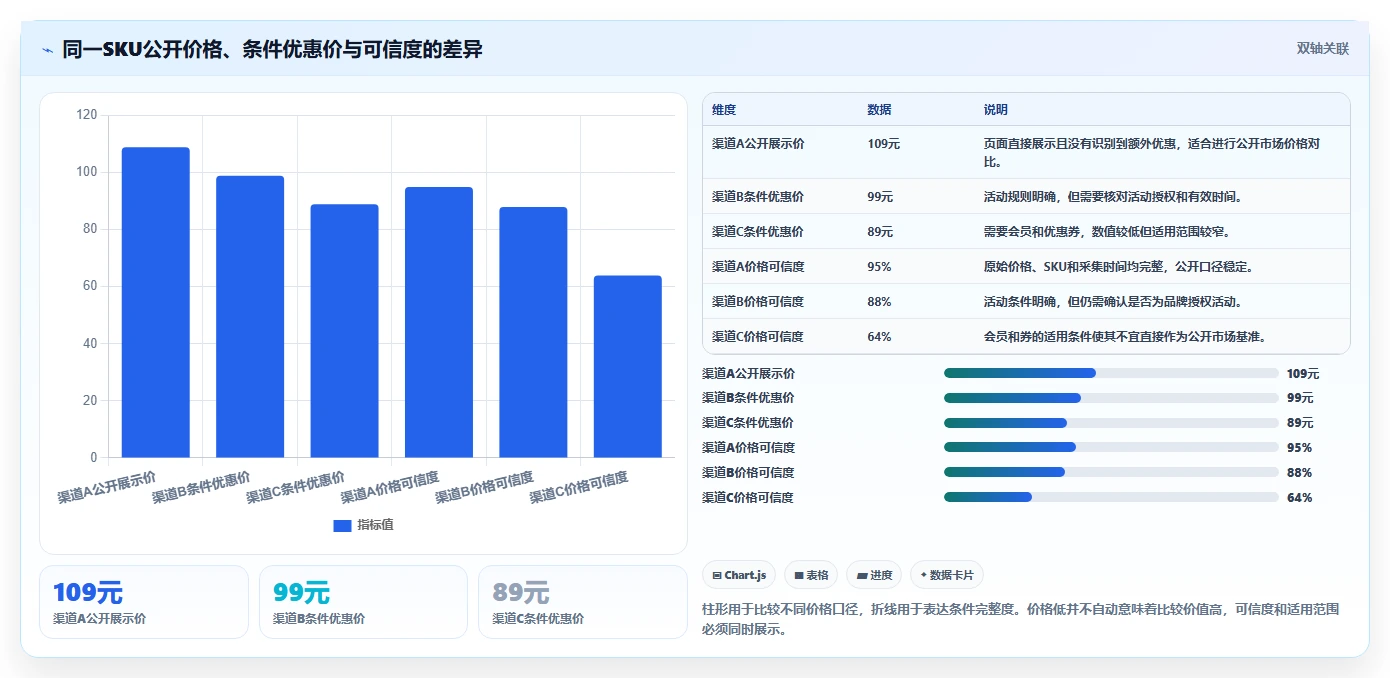Click the 渠道B价格可信度 table row label
This screenshot has width=1390, height=678.
point(758,302)
